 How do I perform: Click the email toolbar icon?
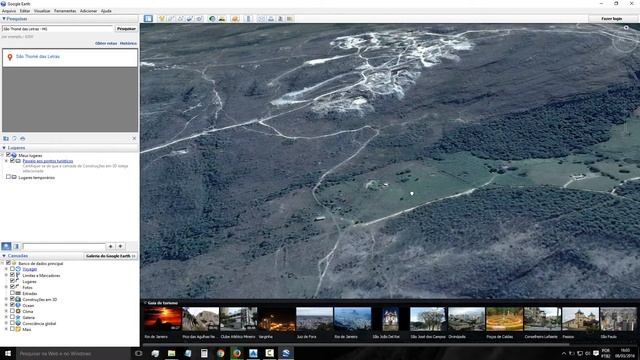[x=261, y=19]
